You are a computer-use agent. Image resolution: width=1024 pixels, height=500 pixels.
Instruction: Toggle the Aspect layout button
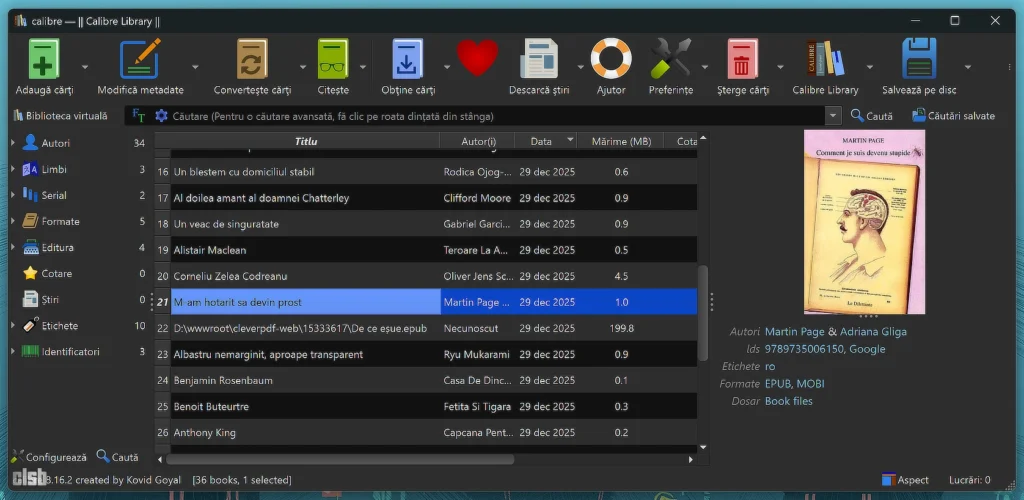pos(905,480)
